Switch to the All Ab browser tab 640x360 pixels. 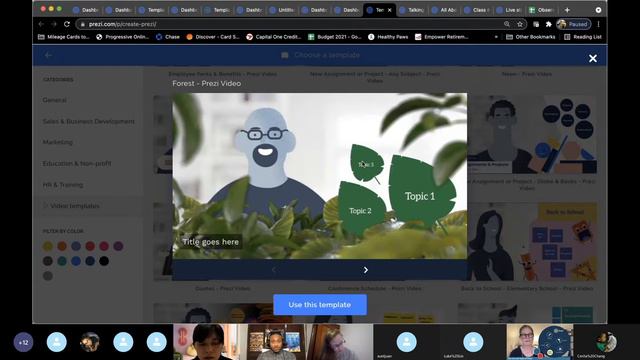[x=444, y=10]
